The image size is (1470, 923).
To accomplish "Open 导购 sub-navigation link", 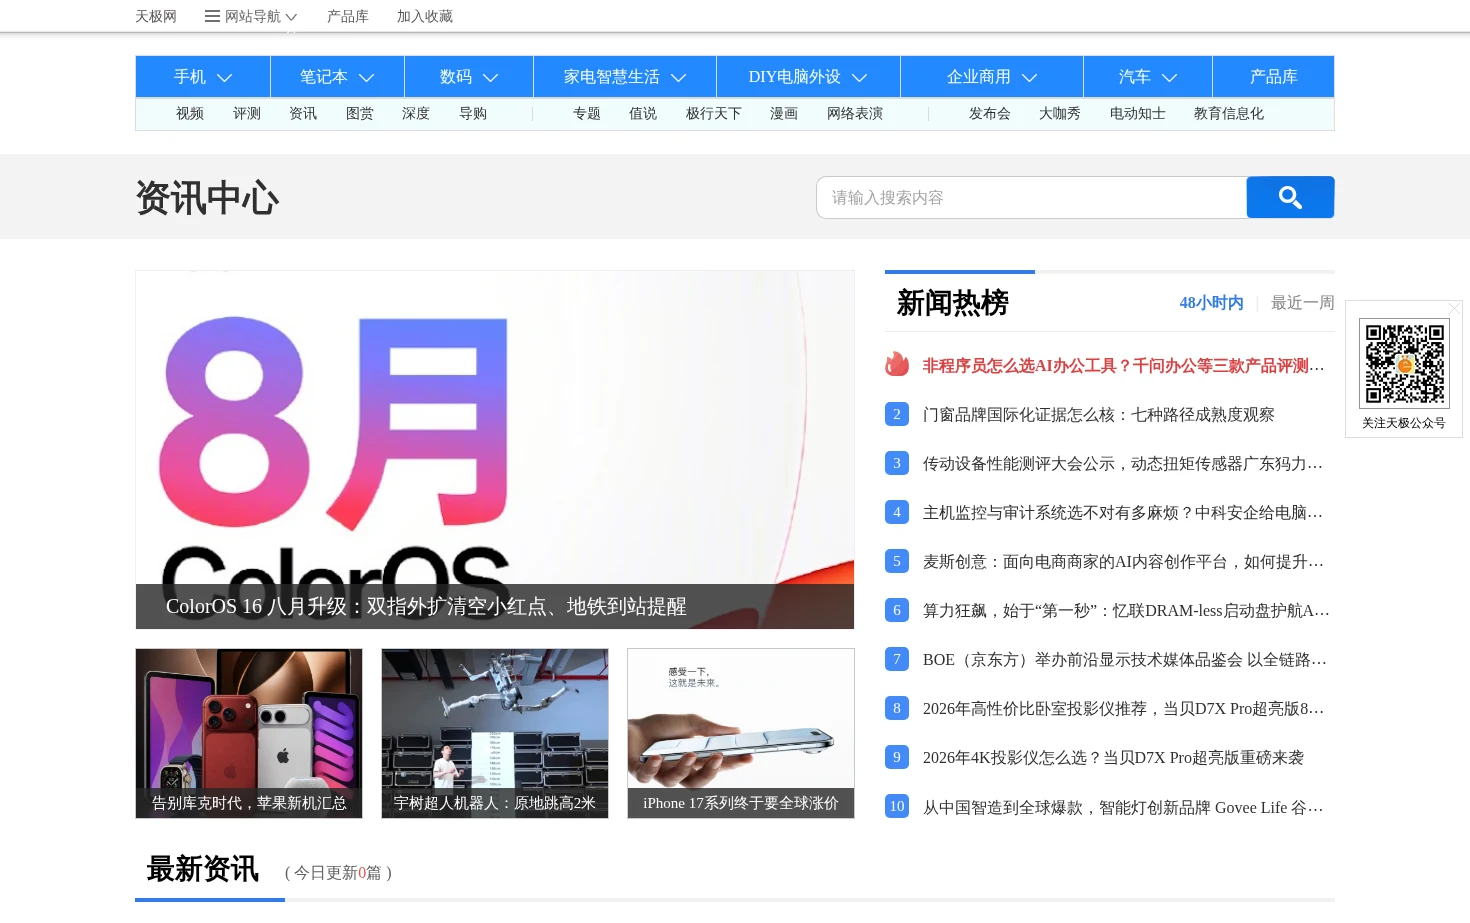I will pos(473,114).
